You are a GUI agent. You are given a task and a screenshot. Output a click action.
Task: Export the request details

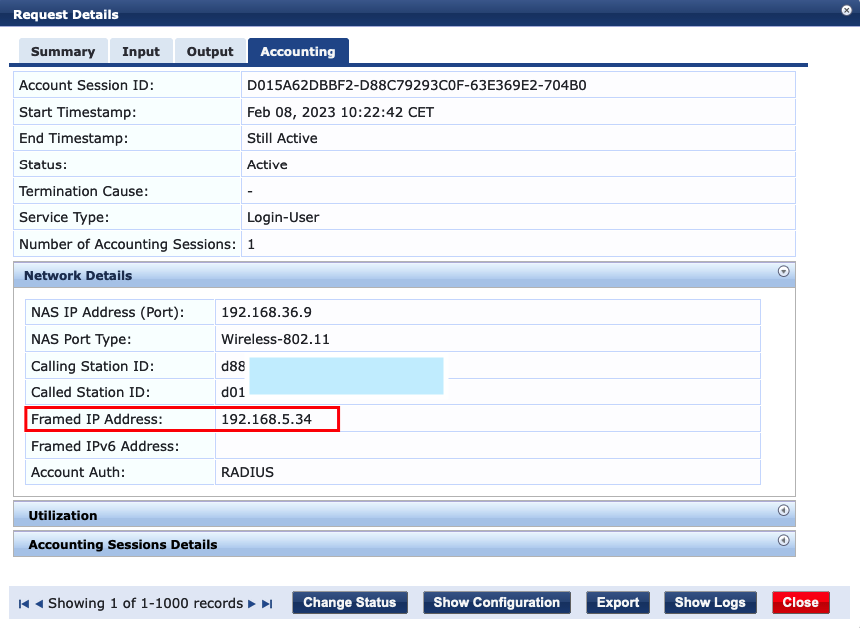coord(617,602)
